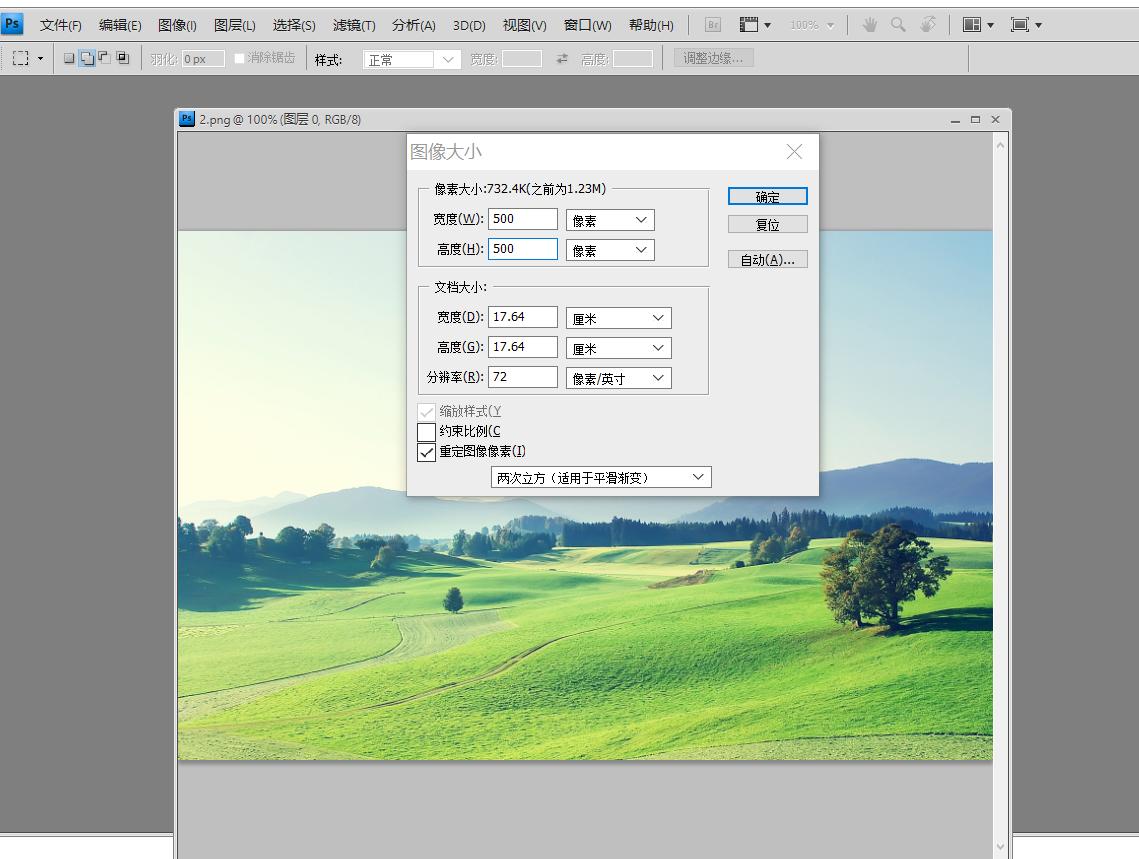Open the 样式 正常 dropdown in options bar

click(412, 60)
